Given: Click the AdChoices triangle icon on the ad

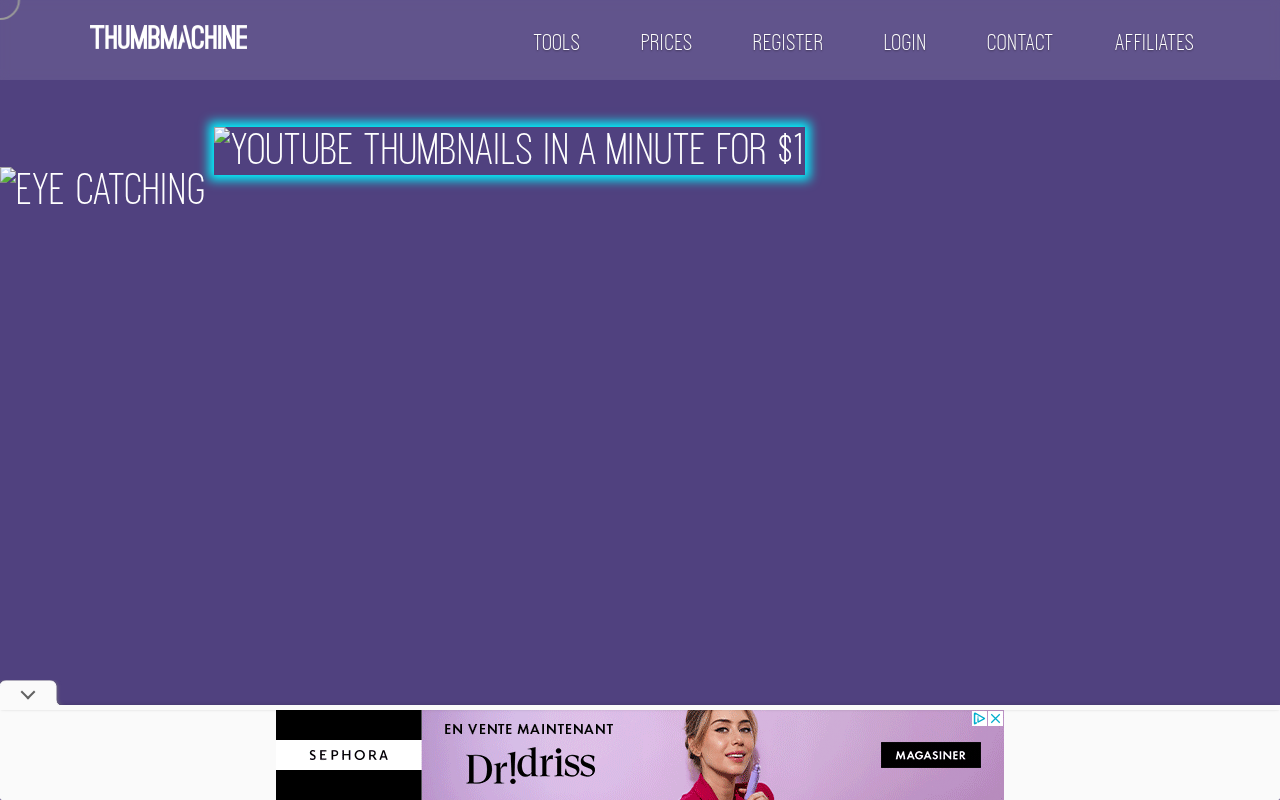Looking at the screenshot, I should tap(979, 718).
